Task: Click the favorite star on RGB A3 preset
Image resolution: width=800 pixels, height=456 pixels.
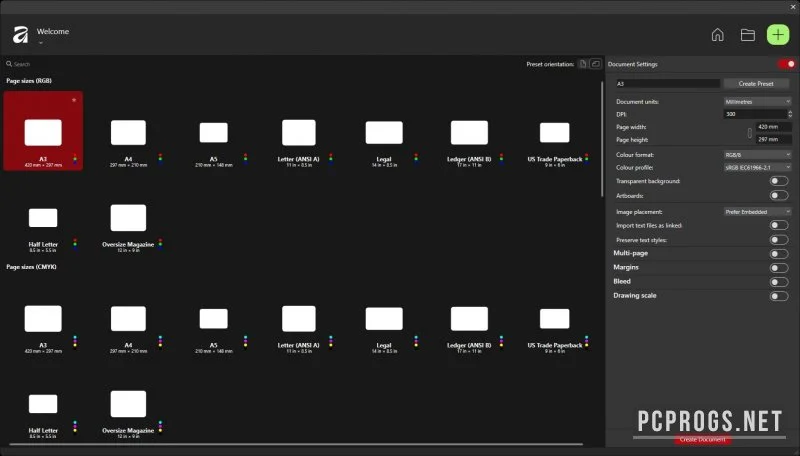Action: 74,100
